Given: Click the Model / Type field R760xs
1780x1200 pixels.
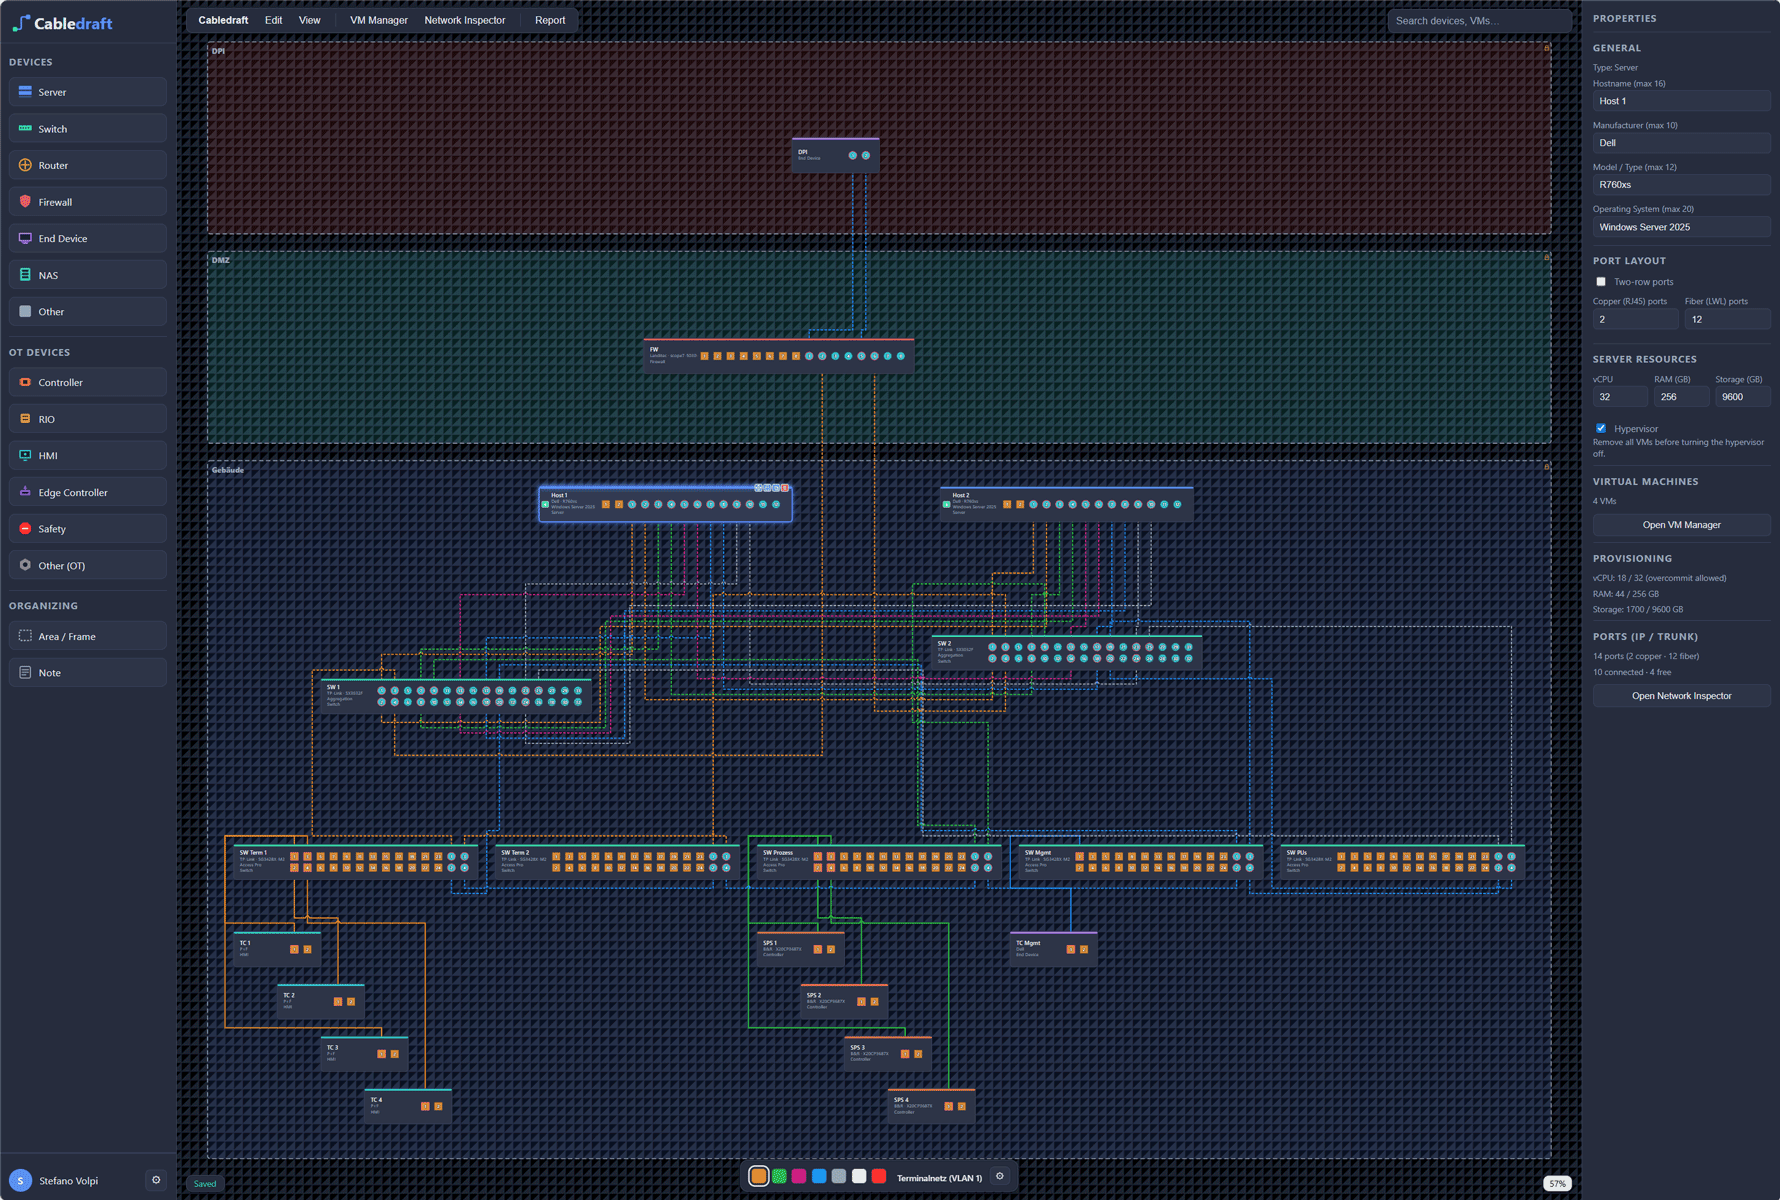Looking at the screenshot, I should [x=1681, y=185].
